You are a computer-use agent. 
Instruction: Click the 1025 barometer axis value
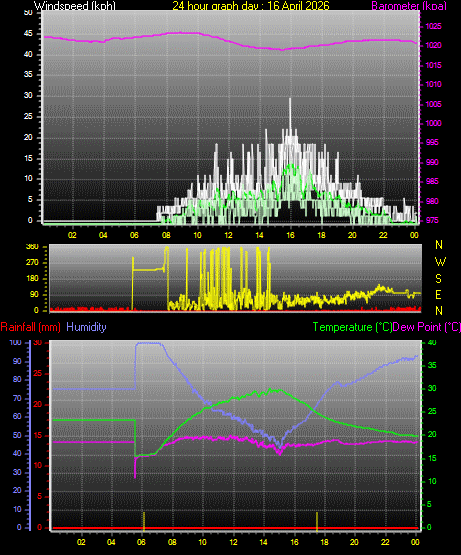pyautogui.click(x=433, y=26)
